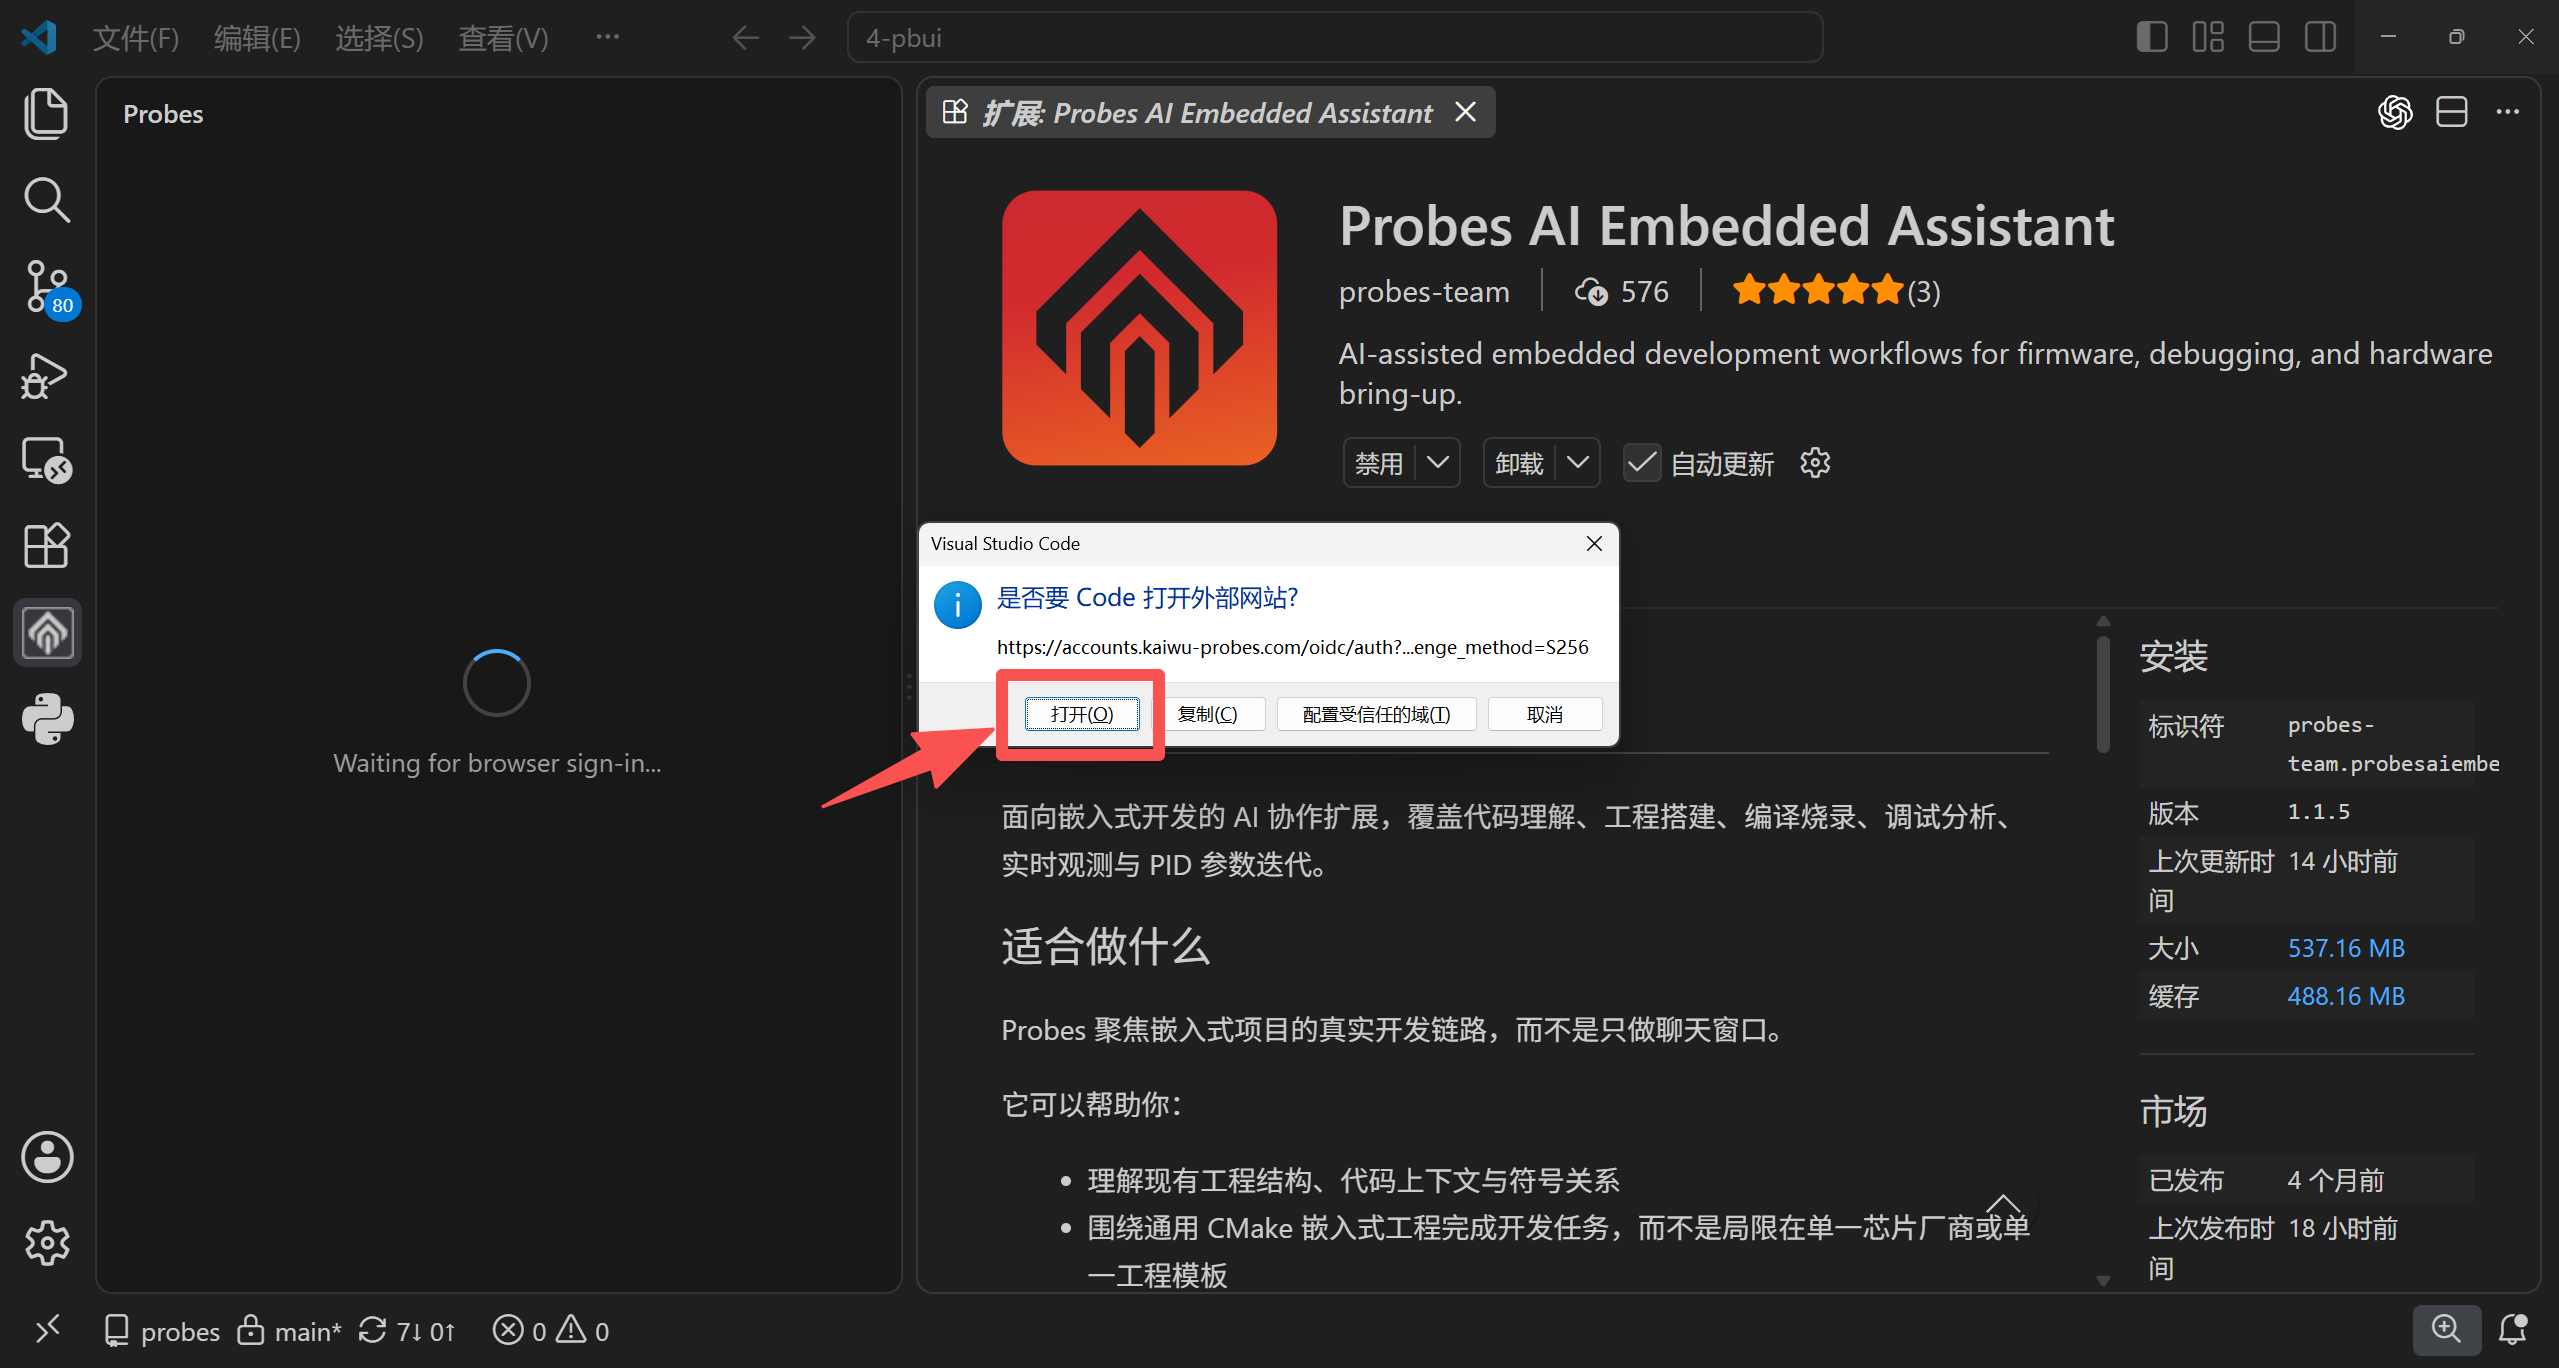2559x1368 pixels.
Task: Toggle the auto update checkbox
Action: coord(1641,463)
